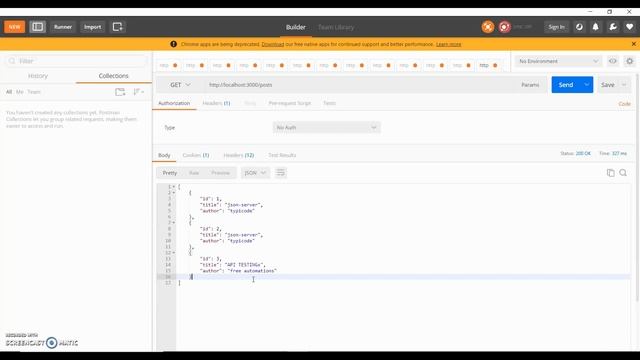Select the Pretty view mode
640x360 pixels.
coord(170,173)
